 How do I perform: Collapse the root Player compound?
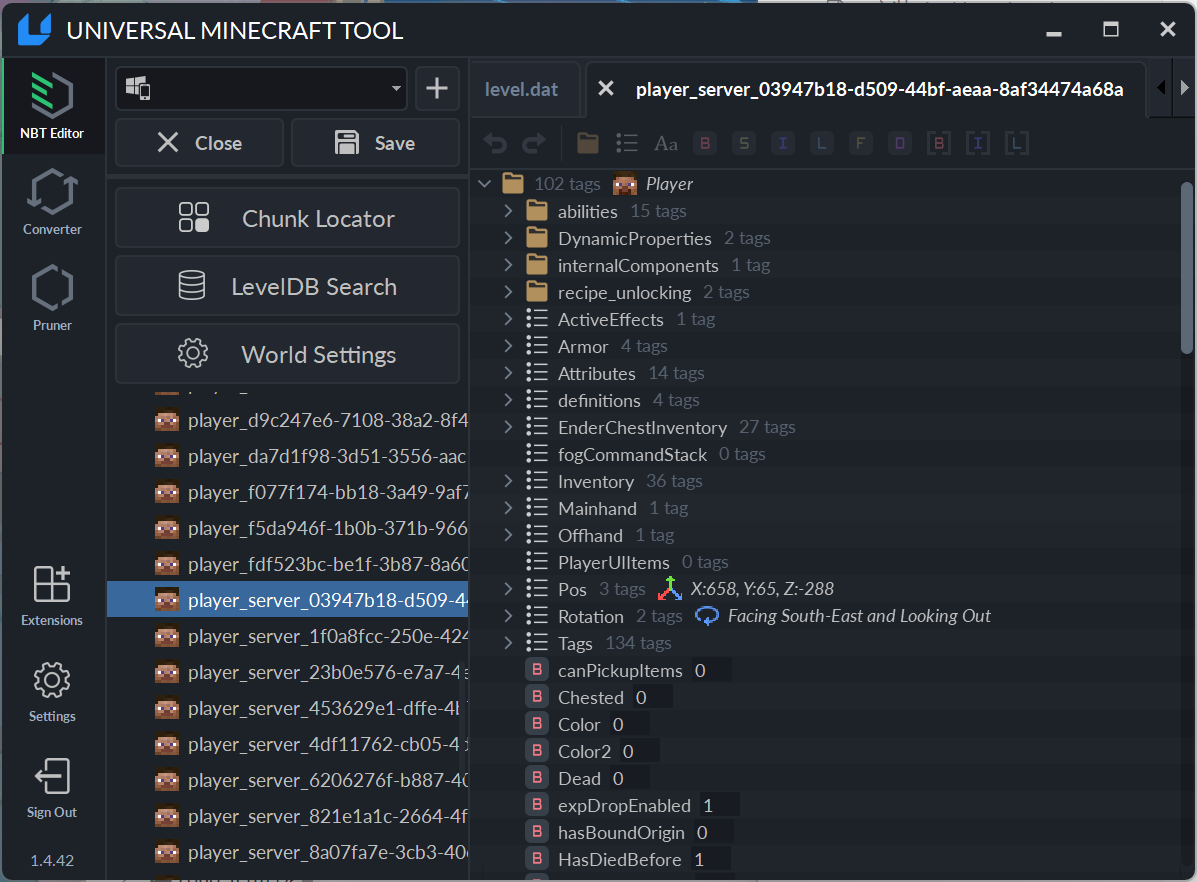[x=484, y=184]
